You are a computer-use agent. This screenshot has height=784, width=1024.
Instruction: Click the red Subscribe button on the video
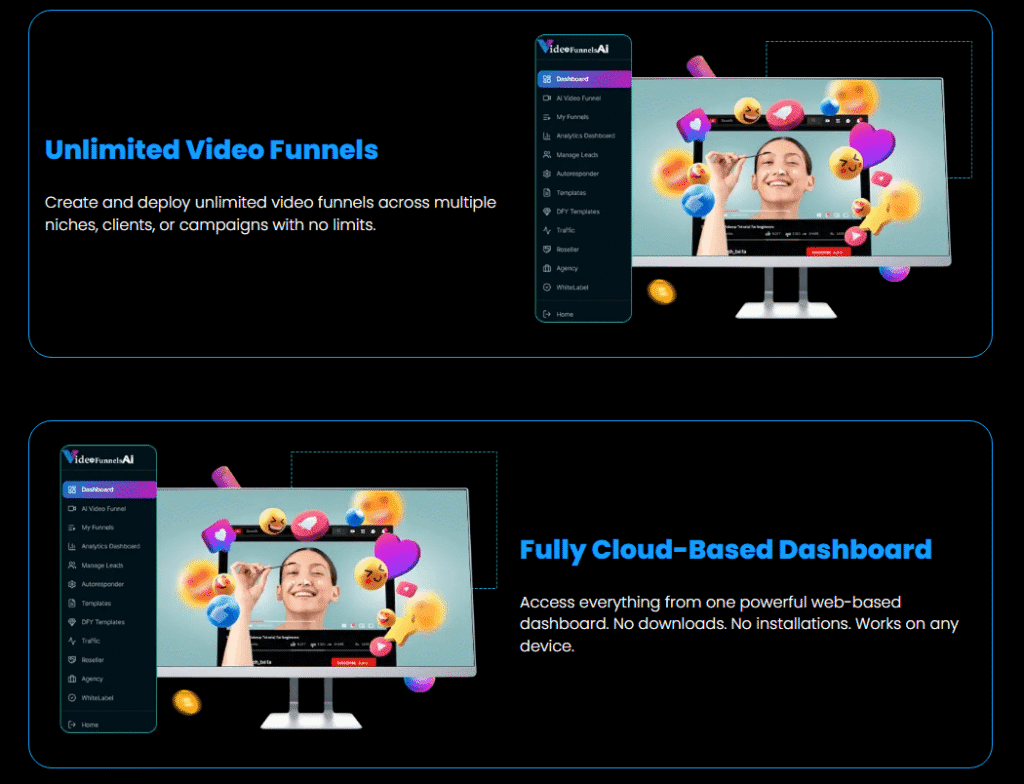[353, 663]
